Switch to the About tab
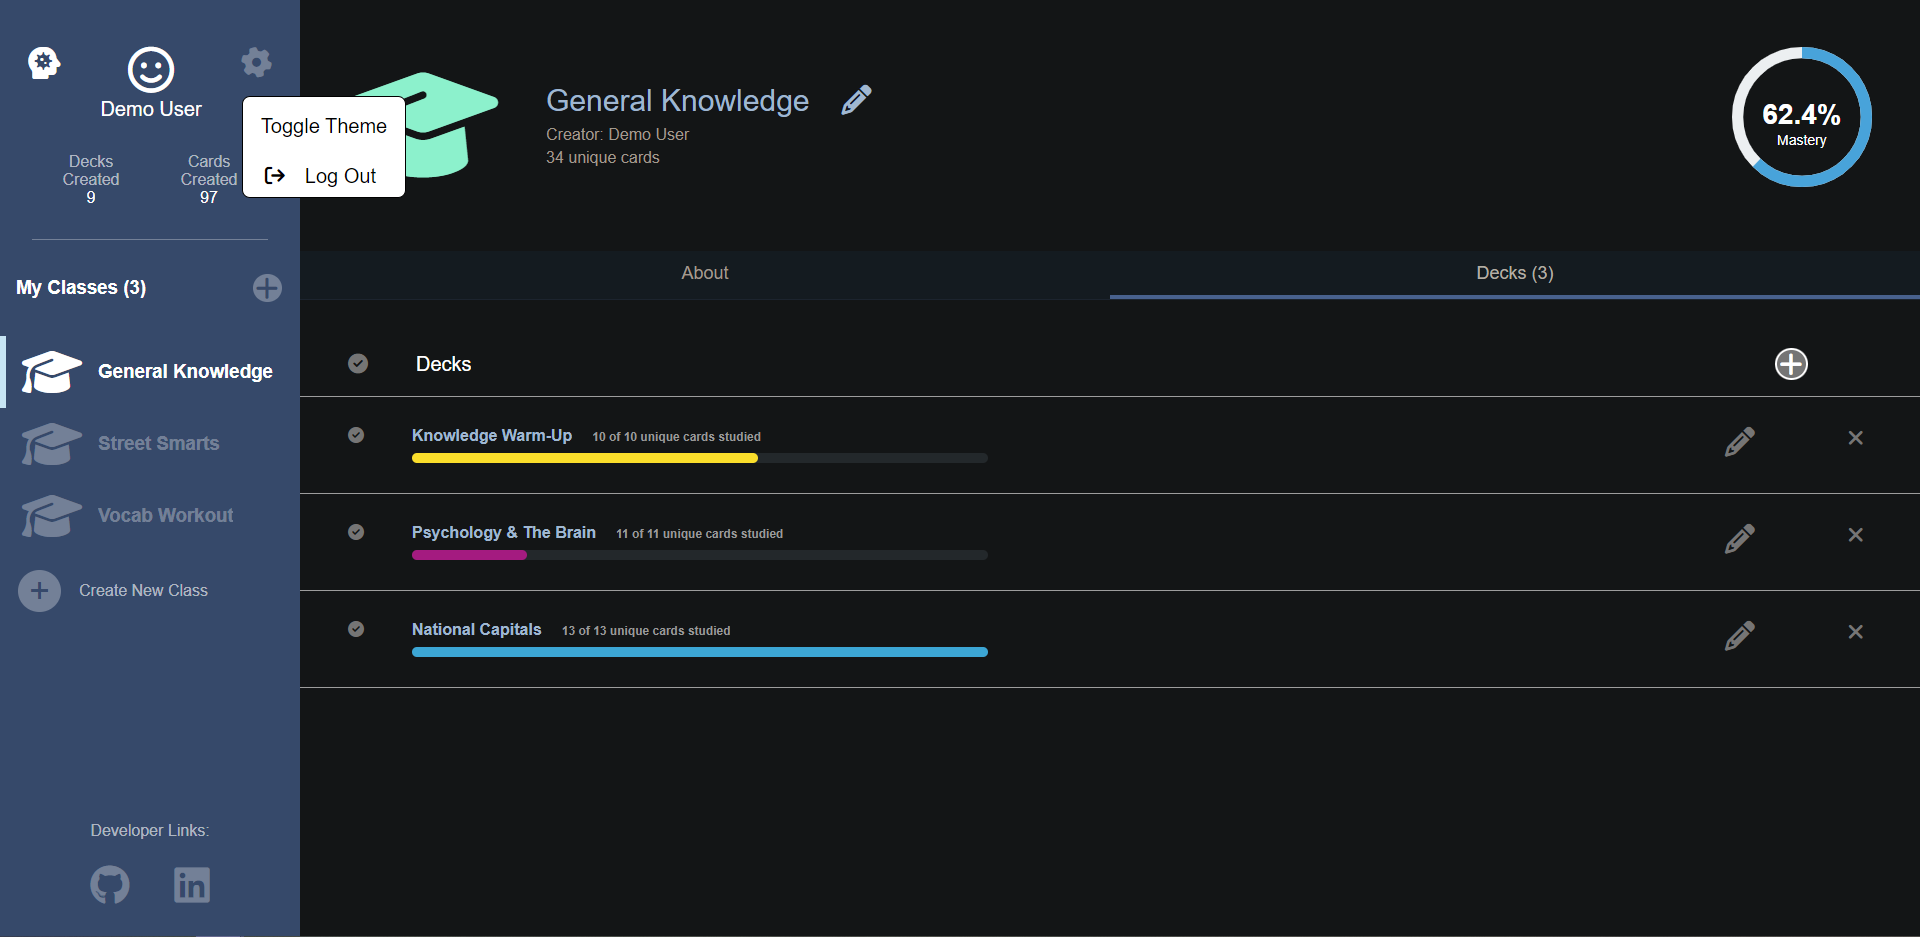This screenshot has height=937, width=1920. click(704, 272)
